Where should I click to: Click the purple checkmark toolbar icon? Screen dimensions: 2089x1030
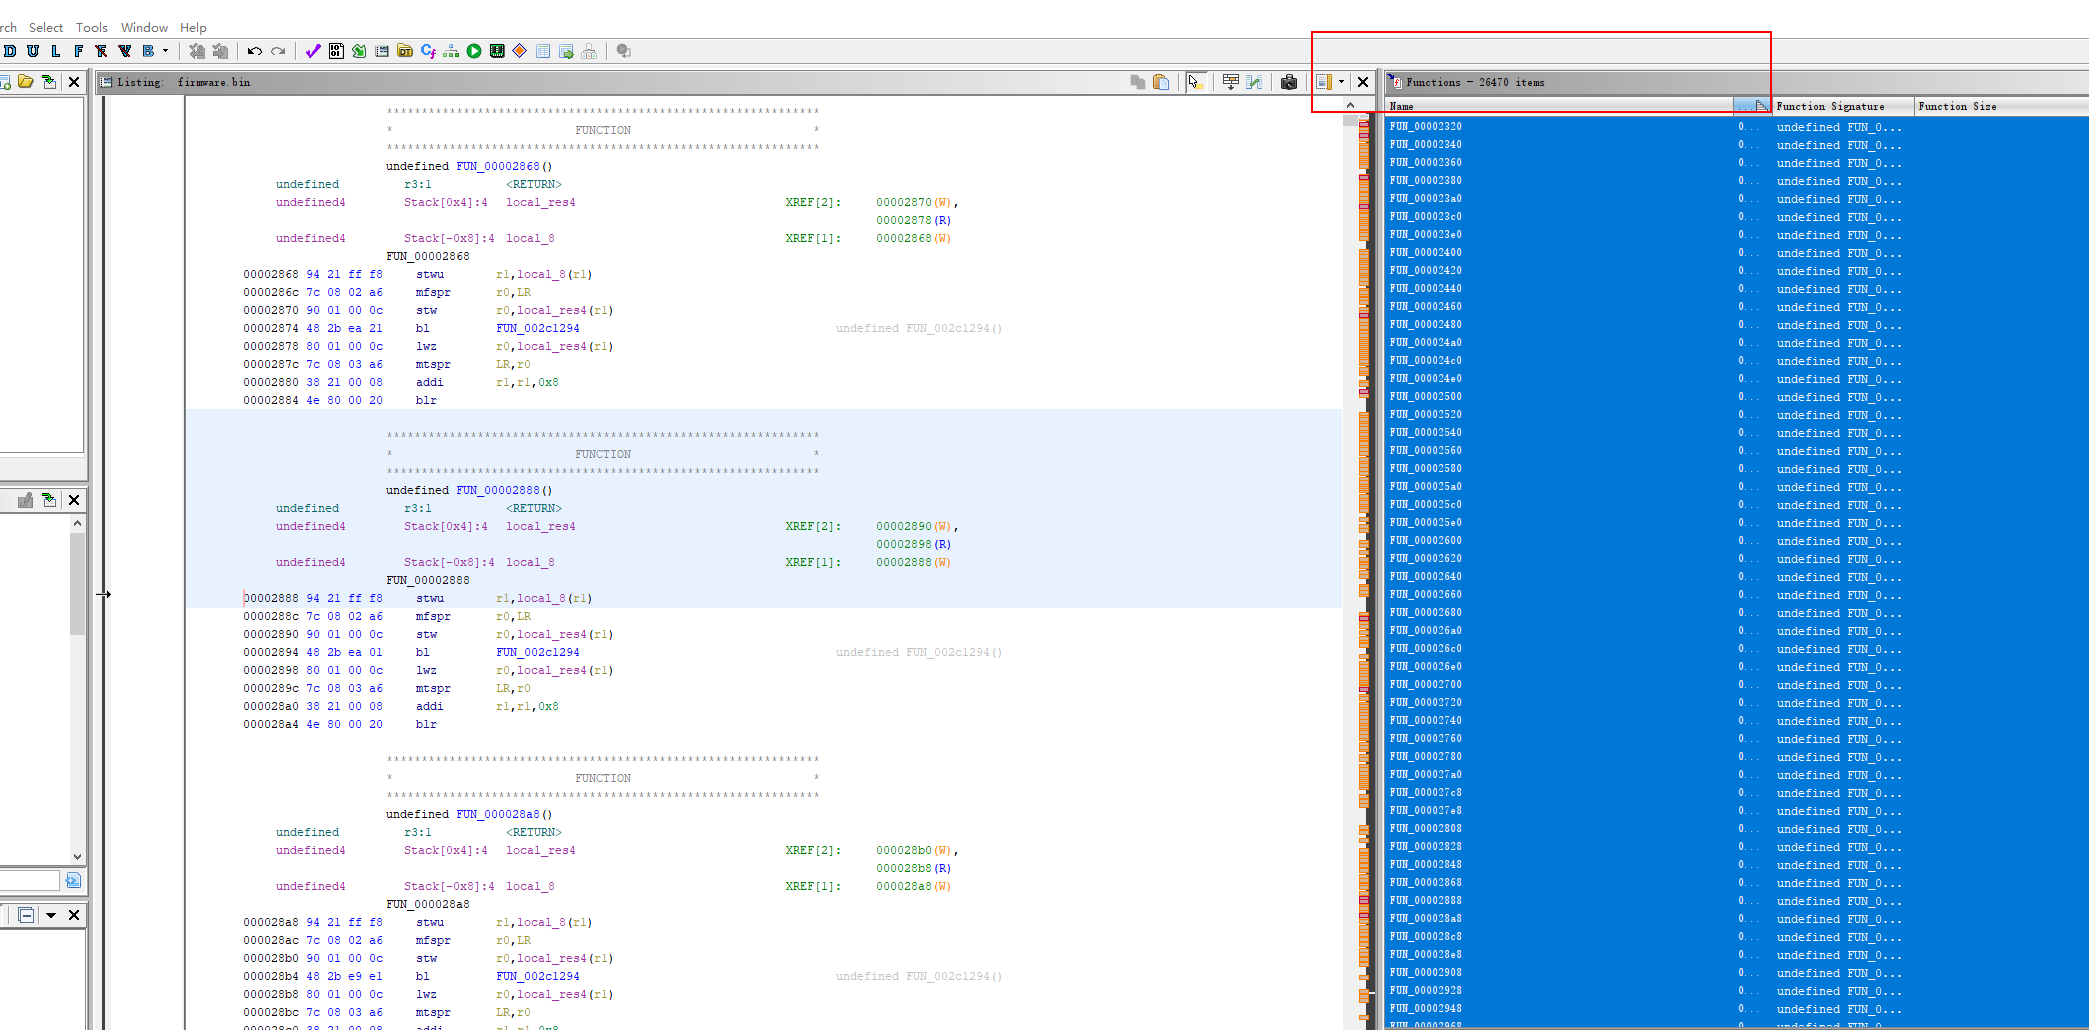[313, 51]
